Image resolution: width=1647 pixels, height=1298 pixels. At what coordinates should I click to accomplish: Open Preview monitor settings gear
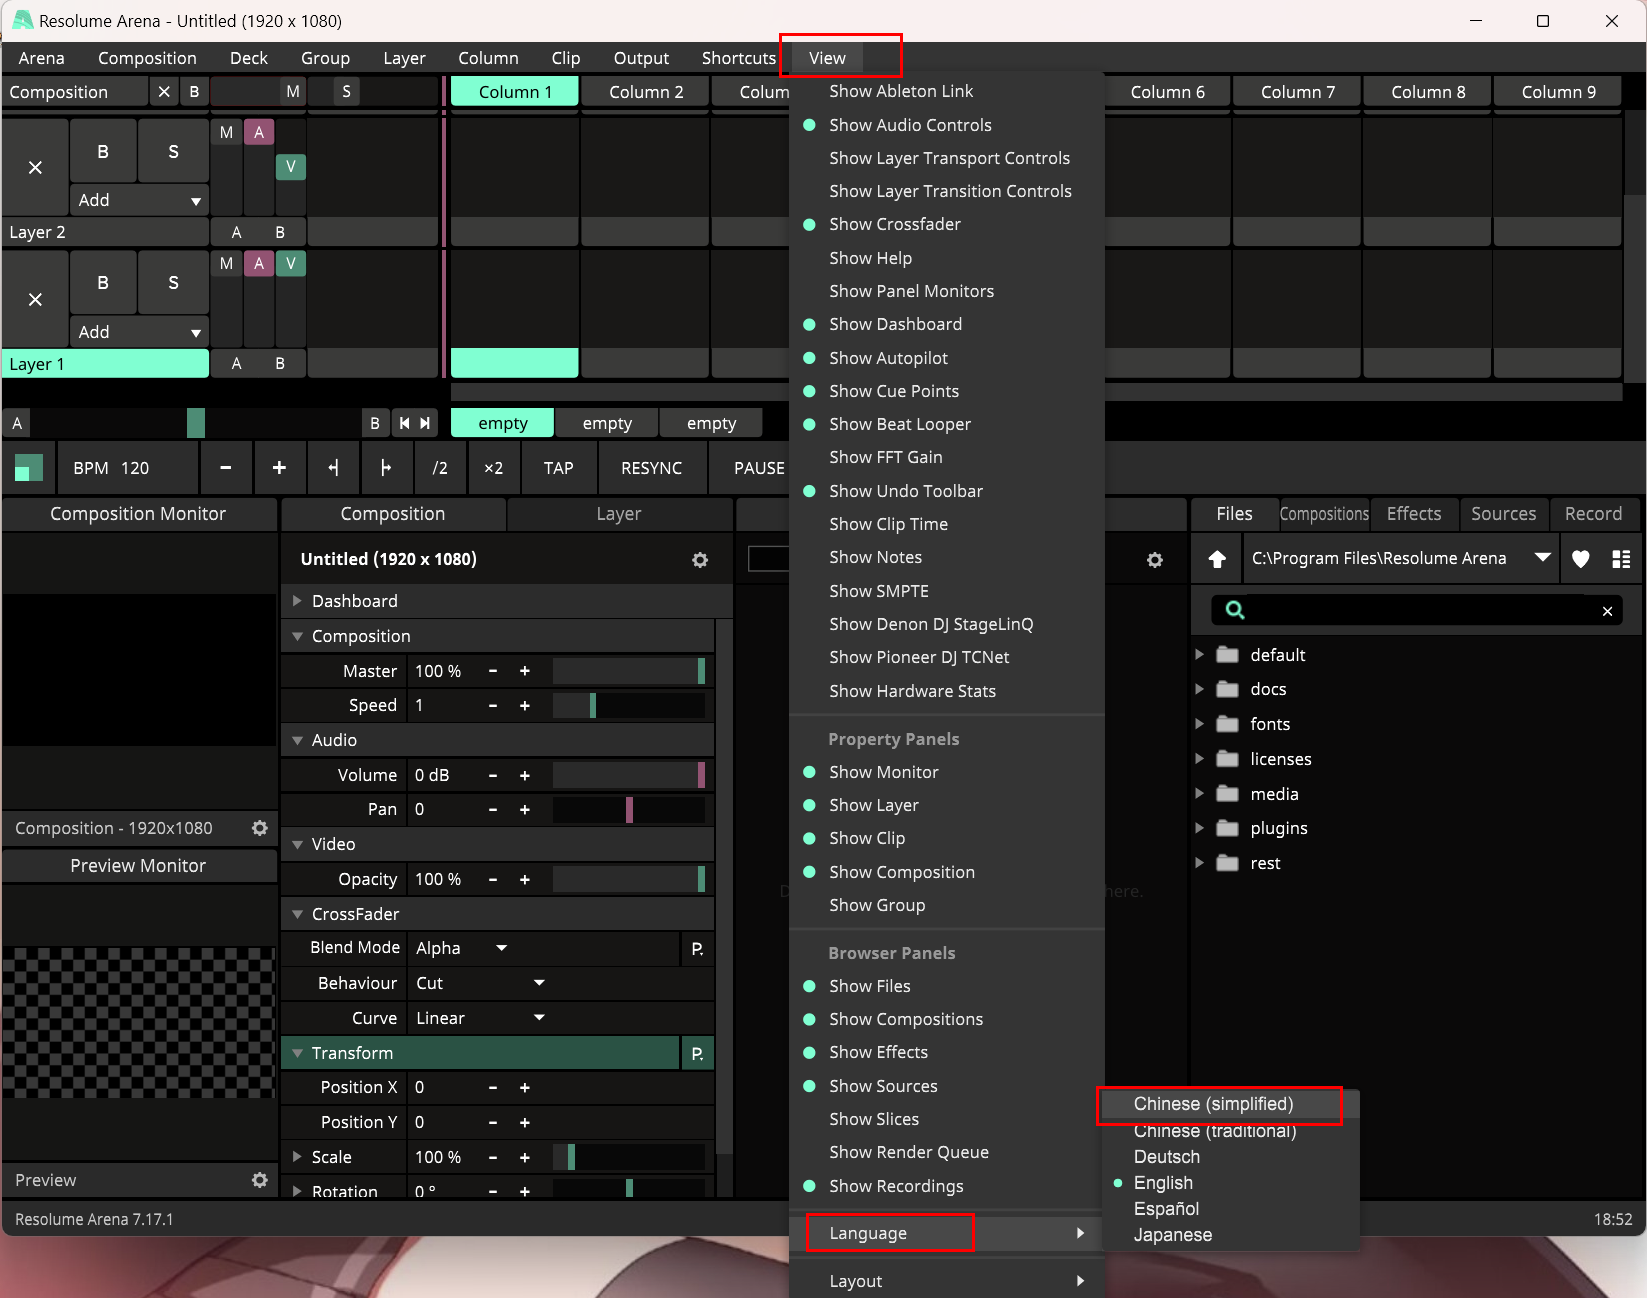[x=260, y=1180]
